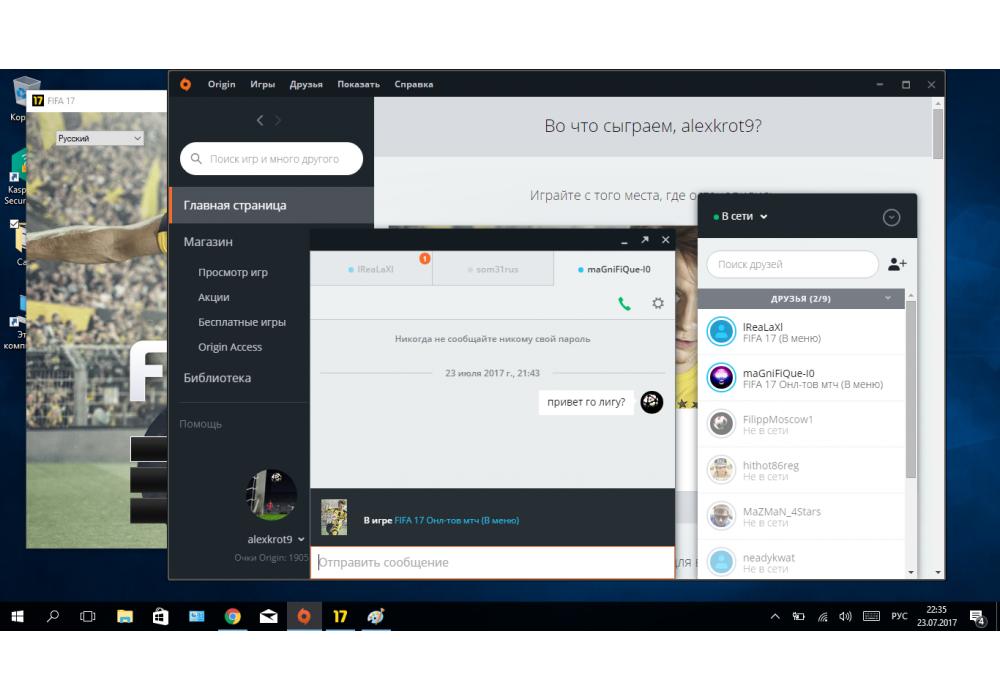Switch to the IReaLaXl chat tab
Image resolution: width=1000 pixels, height=700 pixels.
point(371,269)
